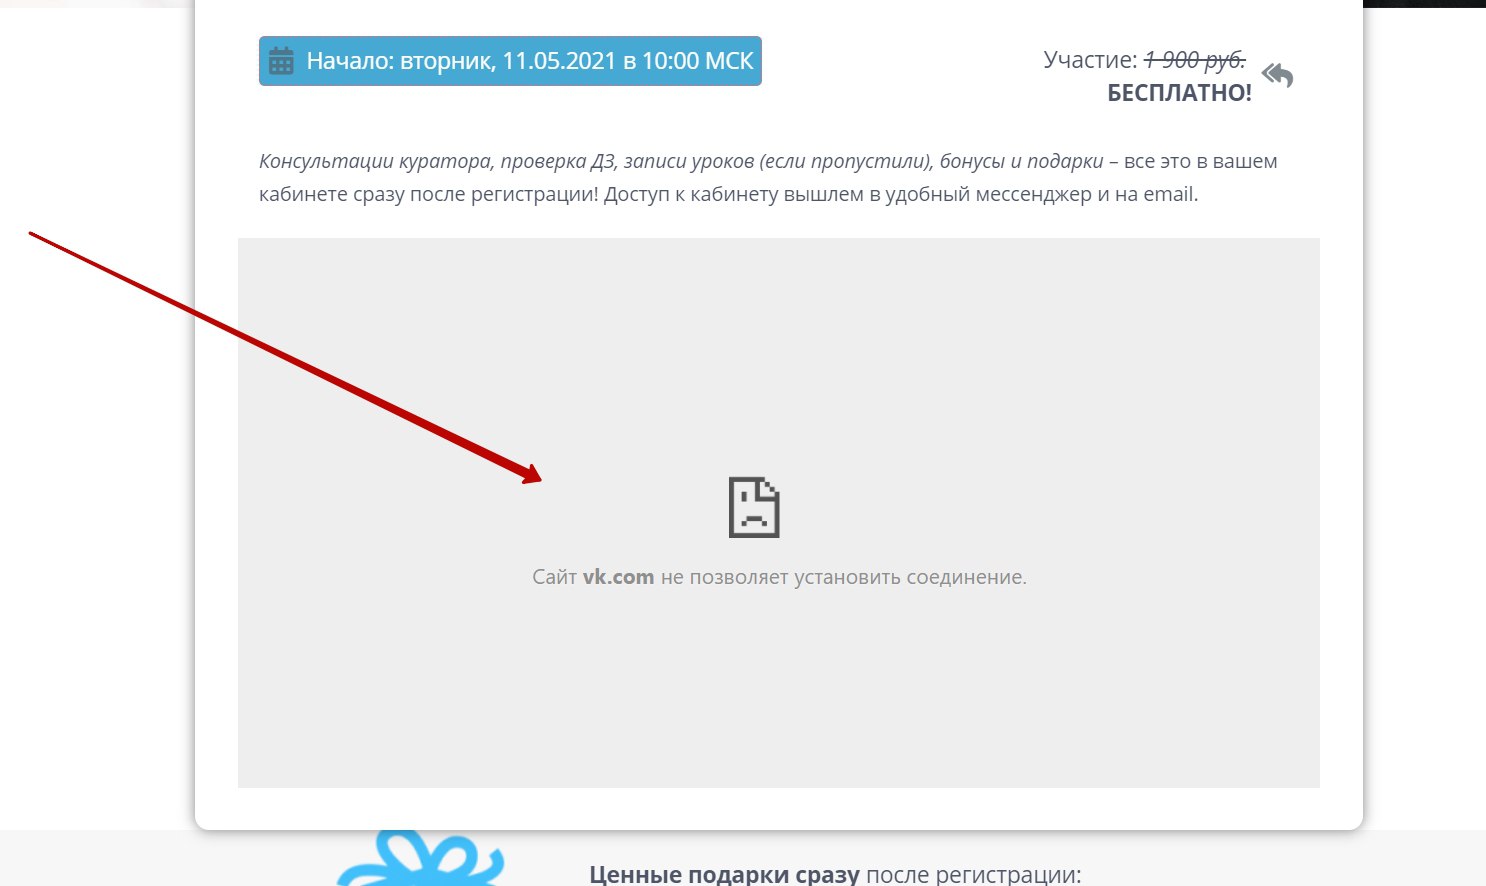1486x886 pixels.
Task: Click the calendar icon in the blue start badge
Action: coord(281,61)
